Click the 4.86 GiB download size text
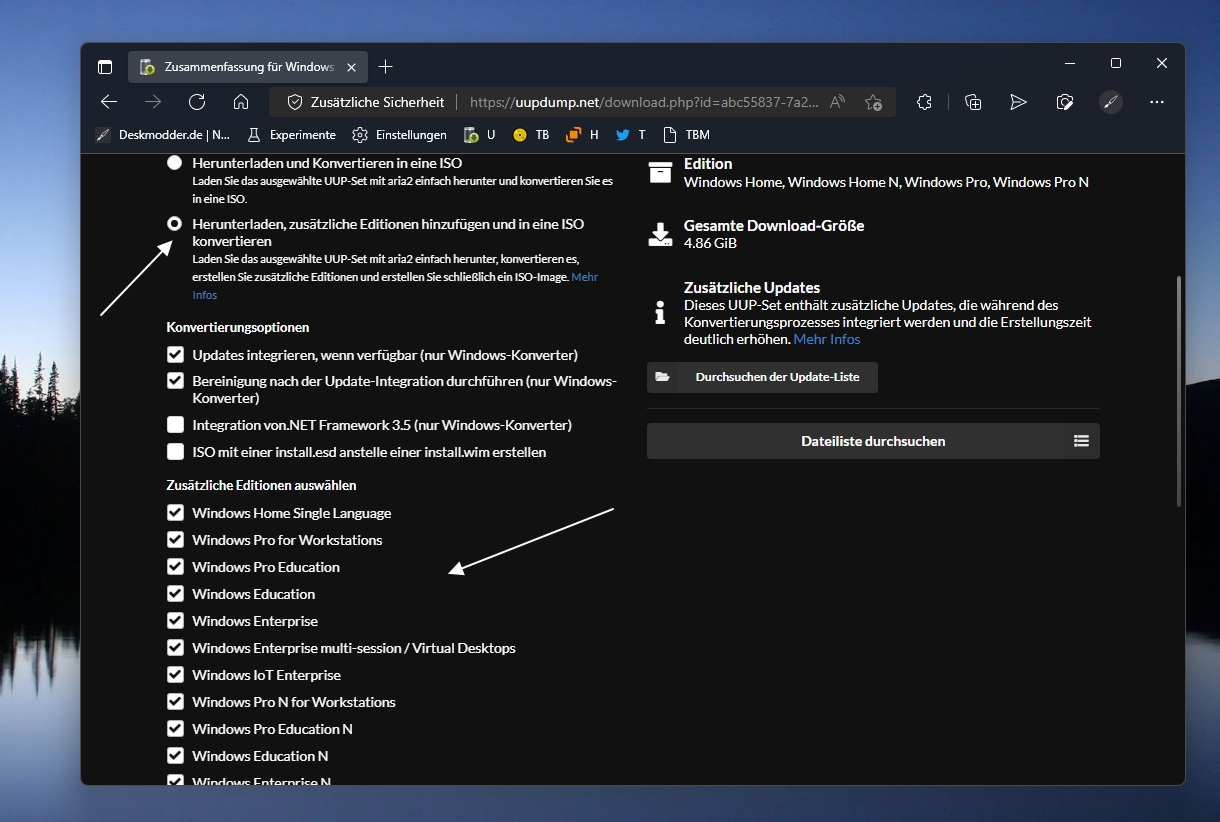 click(712, 243)
